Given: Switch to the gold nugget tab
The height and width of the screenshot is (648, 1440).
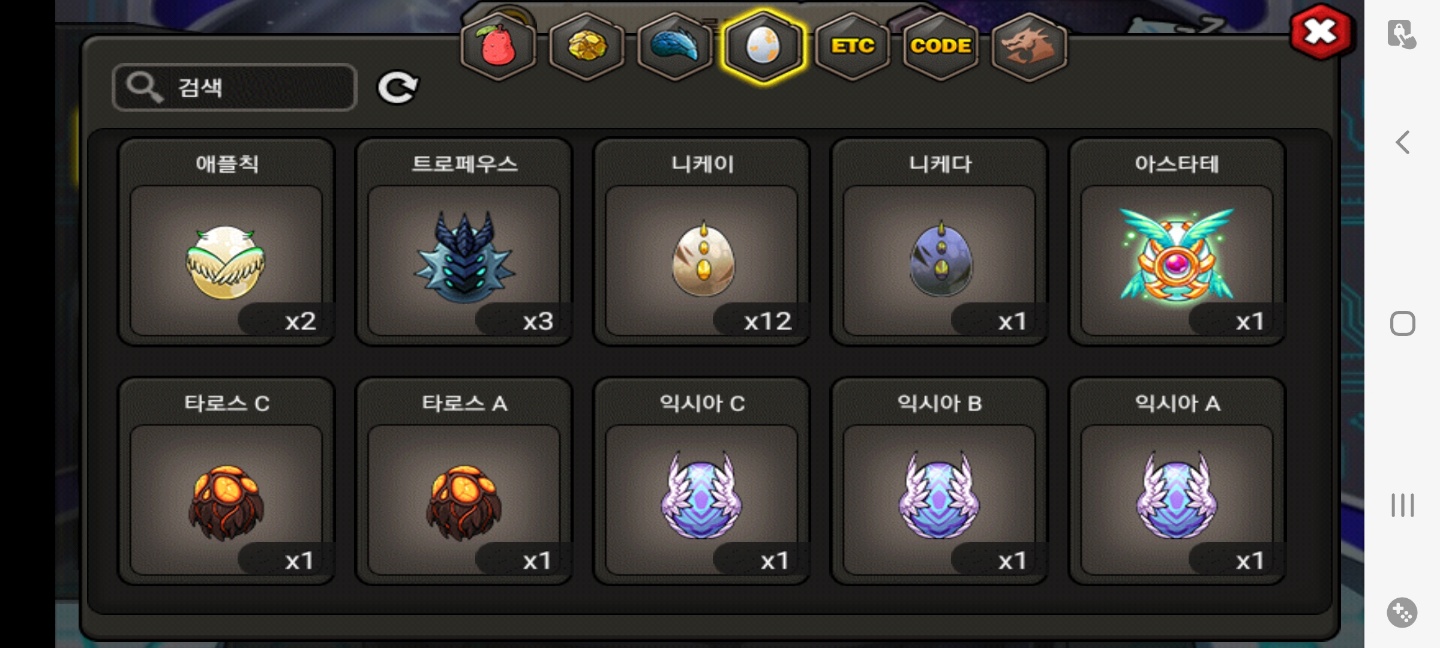Looking at the screenshot, I should (587, 47).
